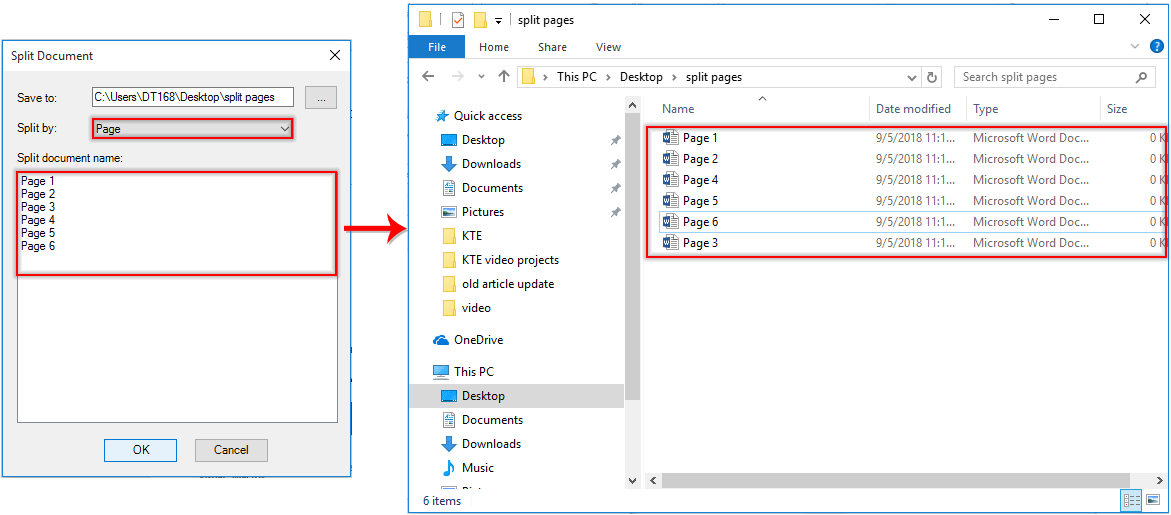The height and width of the screenshot is (515, 1171).
Task: Click the Properties icon in quick access toolbar
Action: click(x=458, y=20)
